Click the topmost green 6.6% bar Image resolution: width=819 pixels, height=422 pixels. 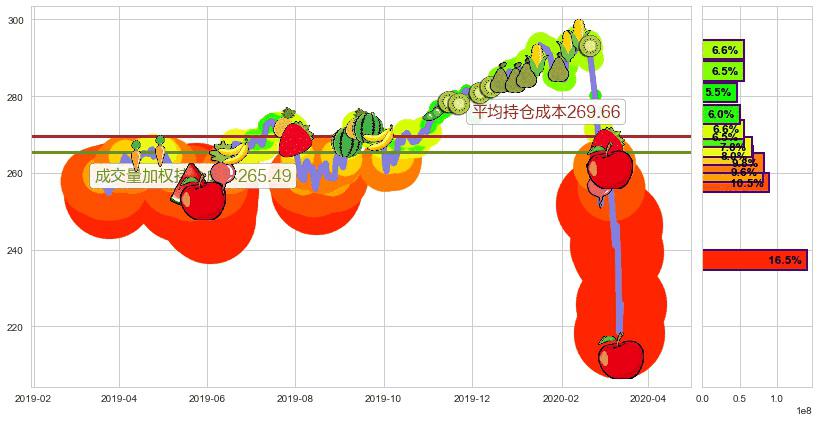point(722,50)
